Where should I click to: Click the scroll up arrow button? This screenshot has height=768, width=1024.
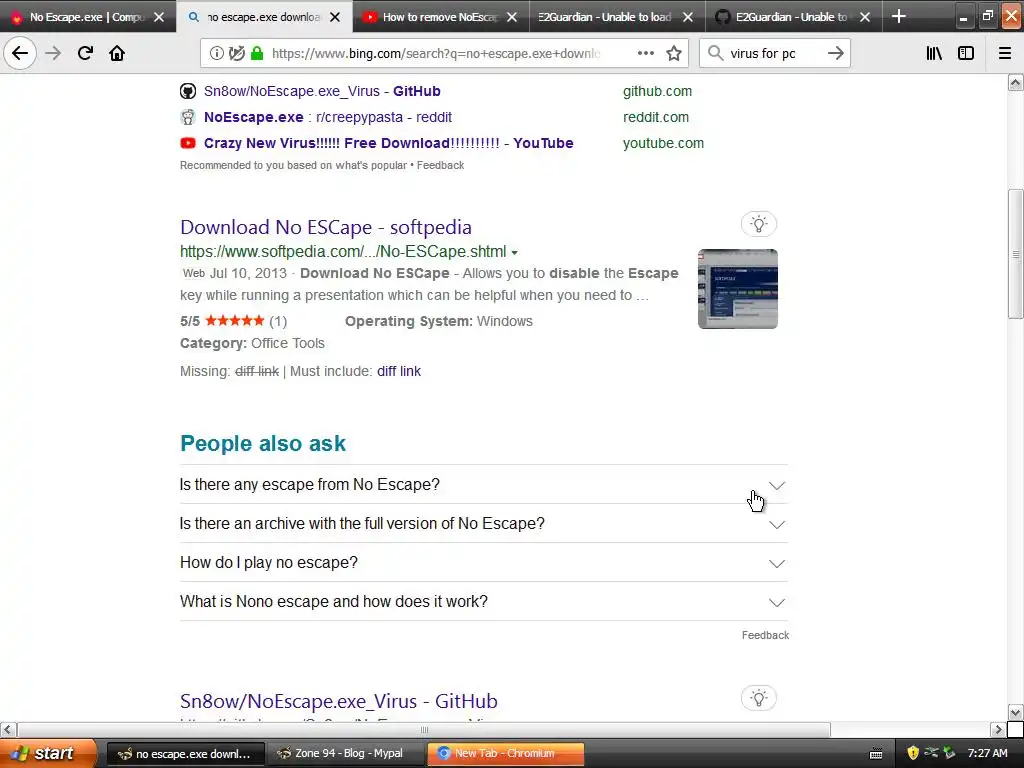[1015, 82]
